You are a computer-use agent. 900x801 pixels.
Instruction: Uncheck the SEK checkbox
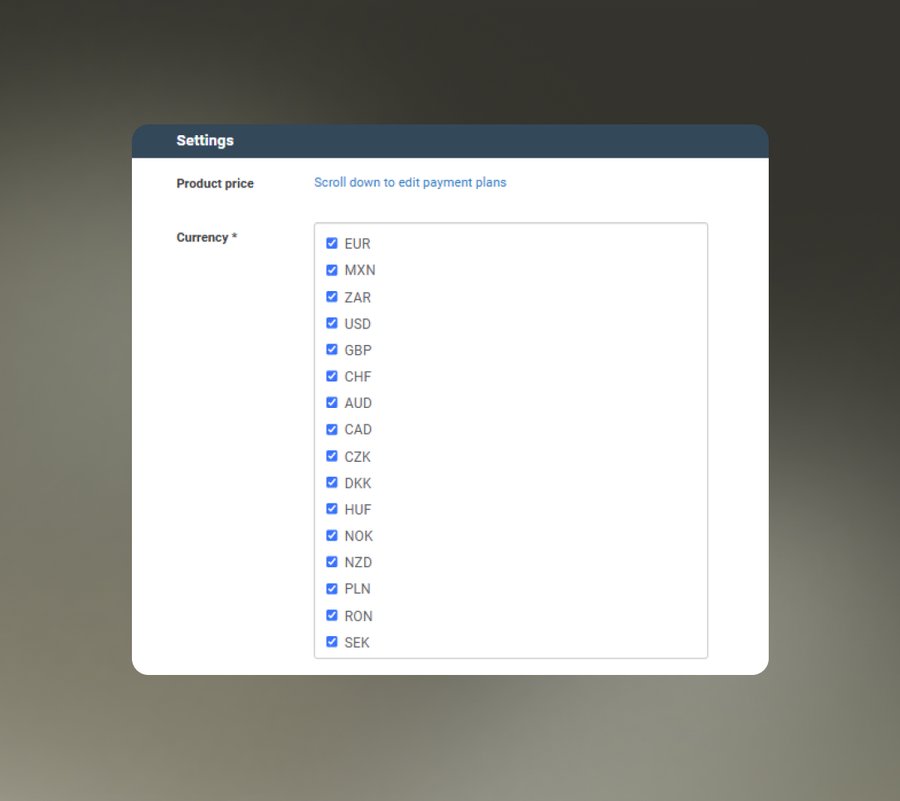332,641
